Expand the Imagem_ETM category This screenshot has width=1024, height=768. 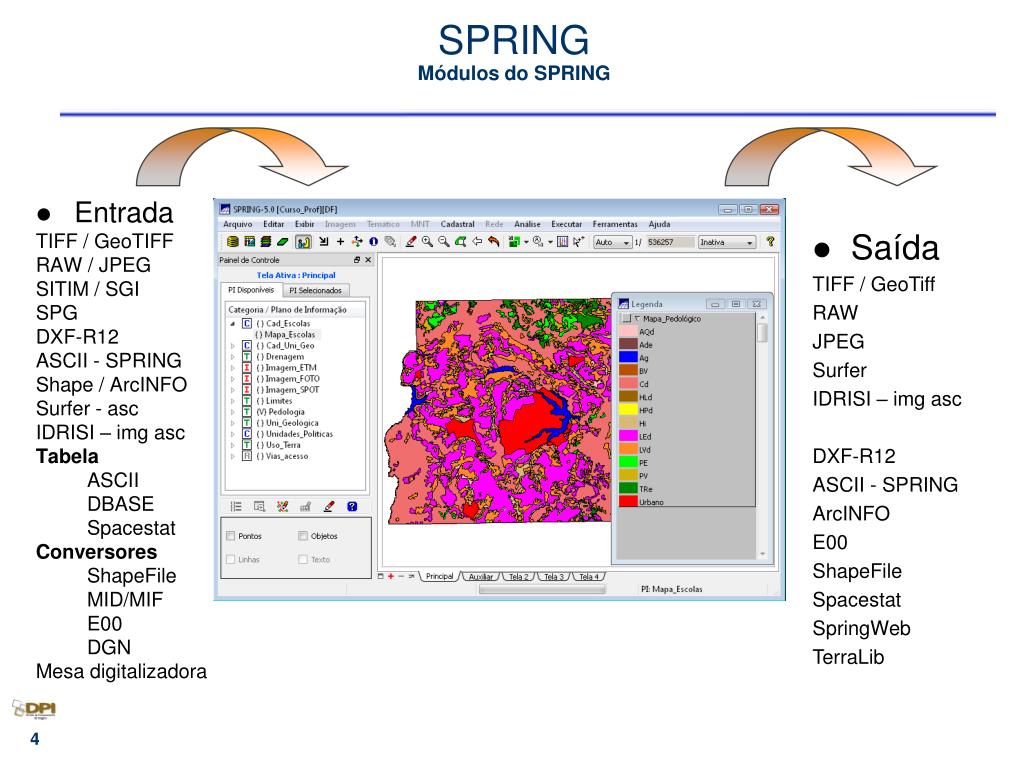232,368
